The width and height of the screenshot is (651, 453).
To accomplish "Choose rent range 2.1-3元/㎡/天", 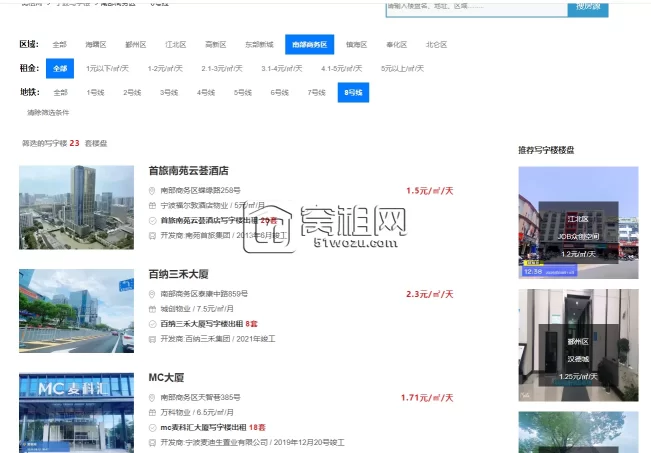I will click(x=222, y=69).
